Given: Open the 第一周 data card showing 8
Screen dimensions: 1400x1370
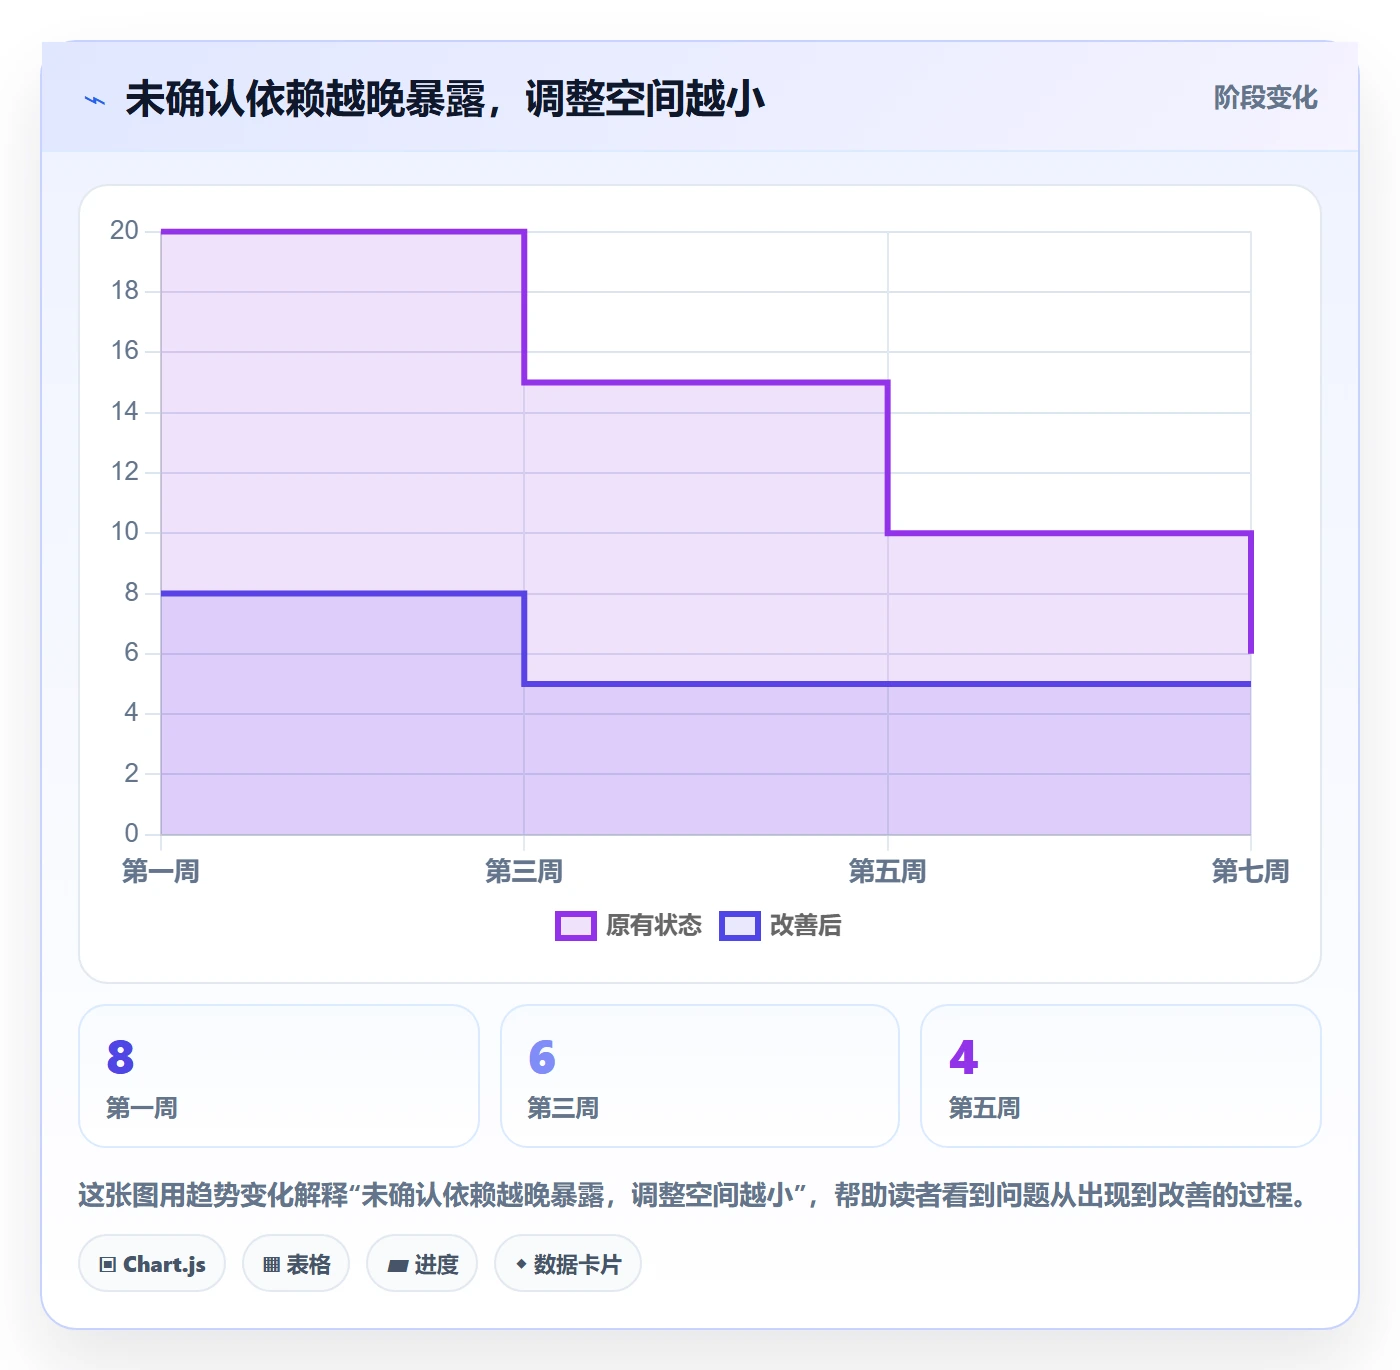Looking at the screenshot, I should tap(279, 1076).
